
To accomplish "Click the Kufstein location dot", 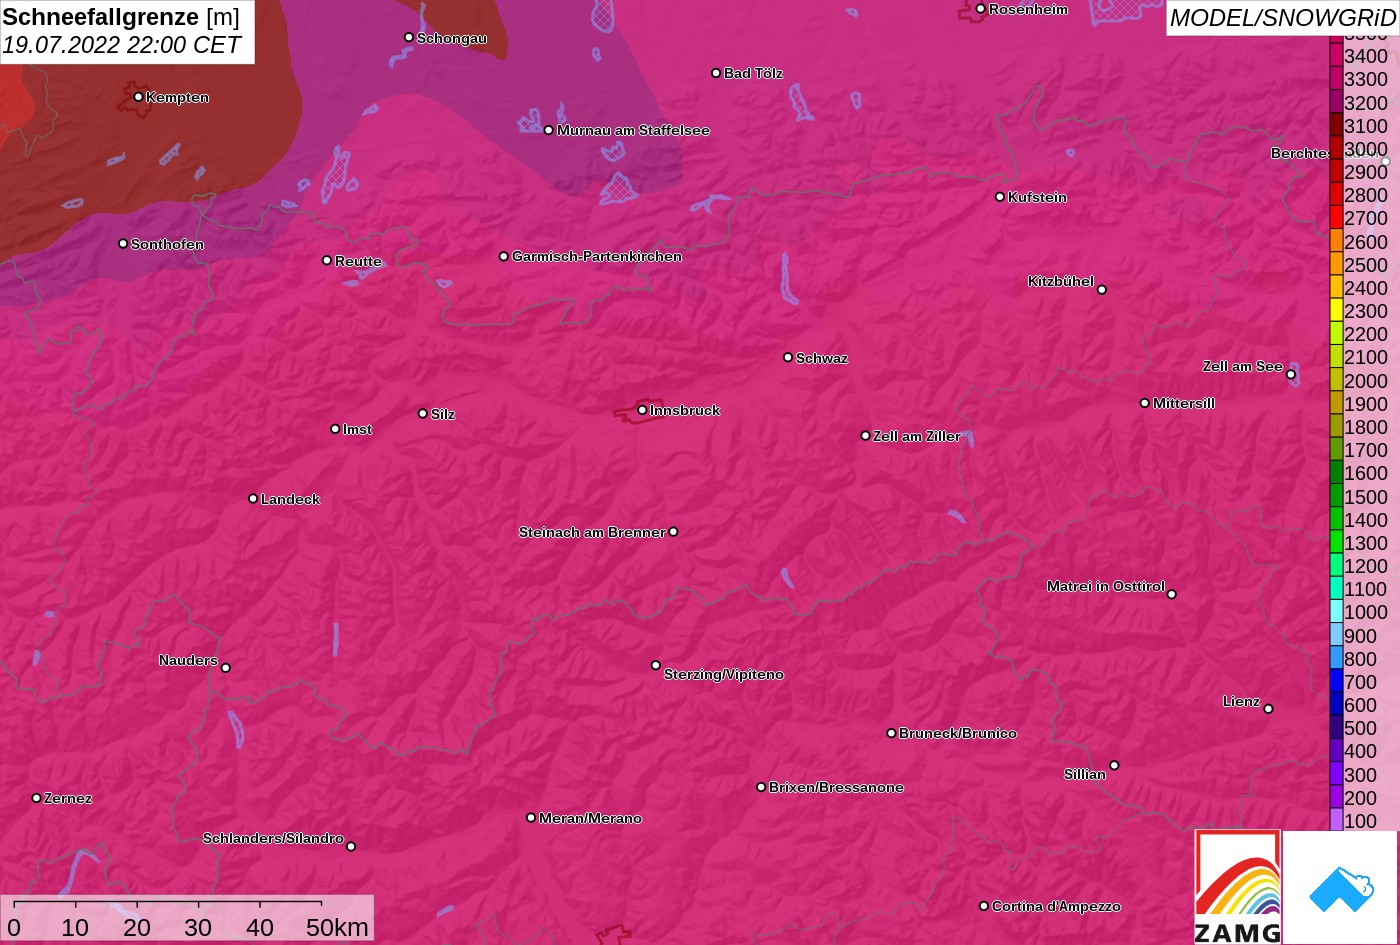I will (1000, 197).
